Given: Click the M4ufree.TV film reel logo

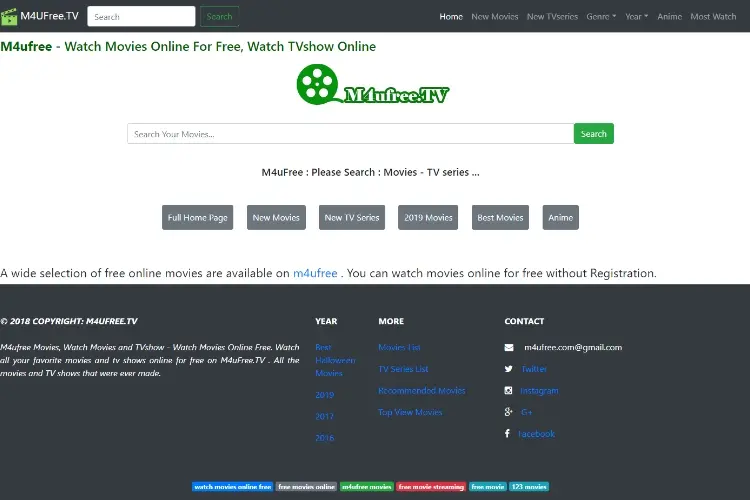Looking at the screenshot, I should pos(373,85).
